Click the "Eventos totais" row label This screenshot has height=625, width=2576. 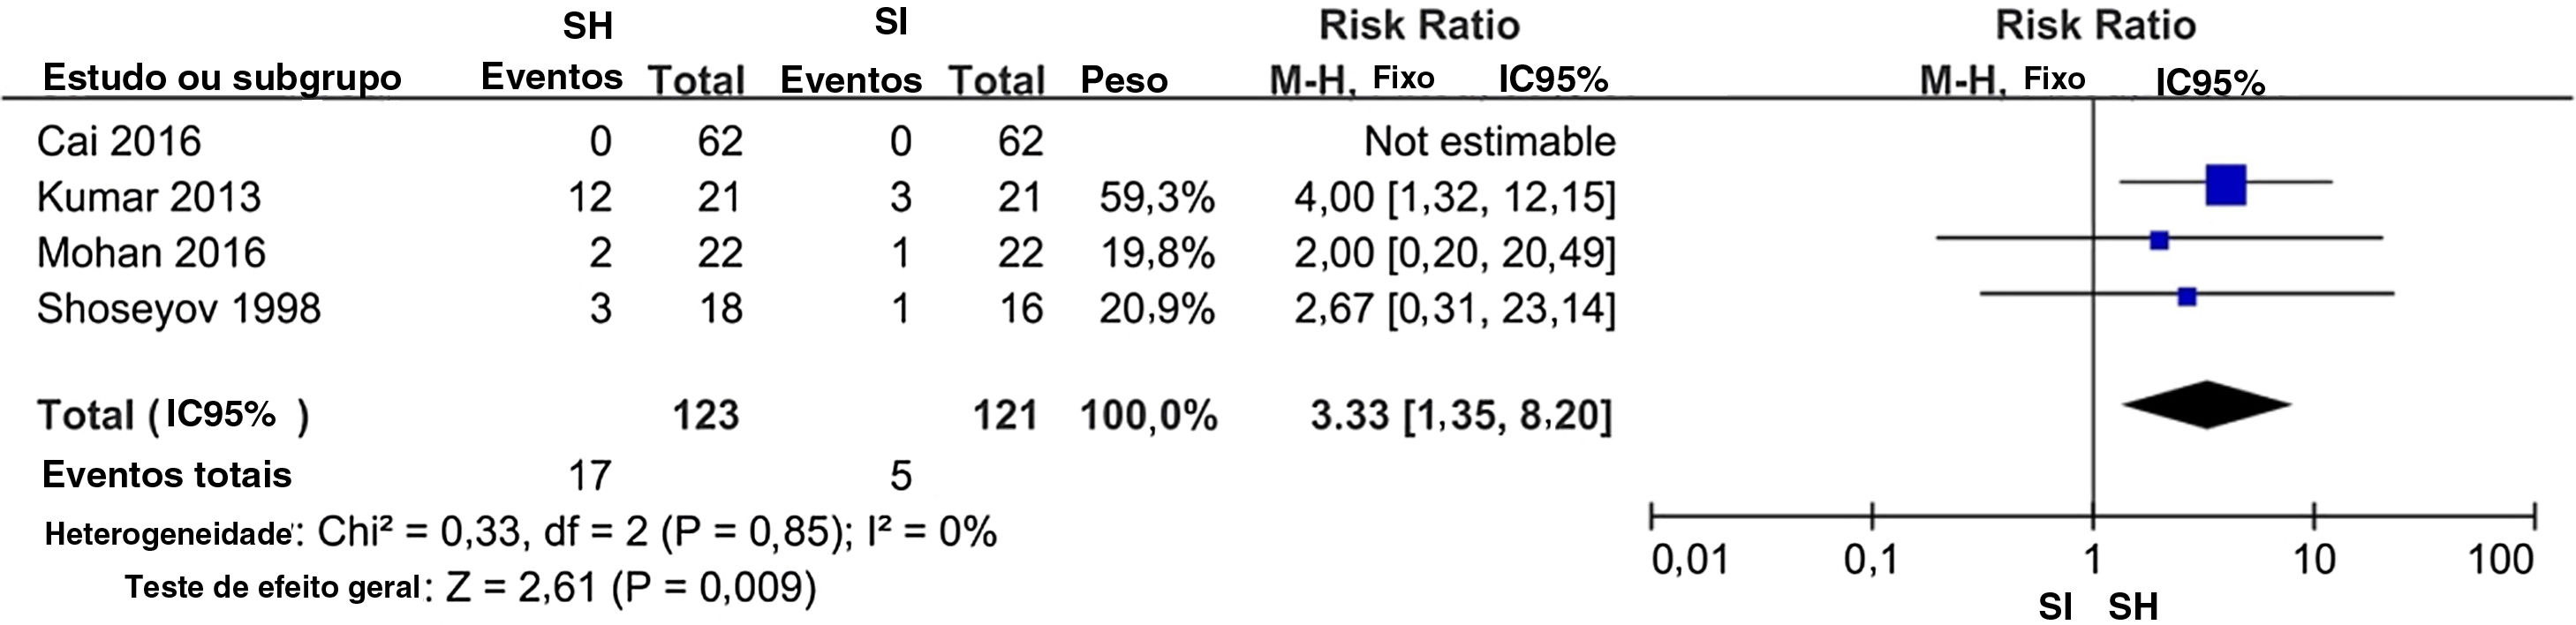tap(167, 474)
